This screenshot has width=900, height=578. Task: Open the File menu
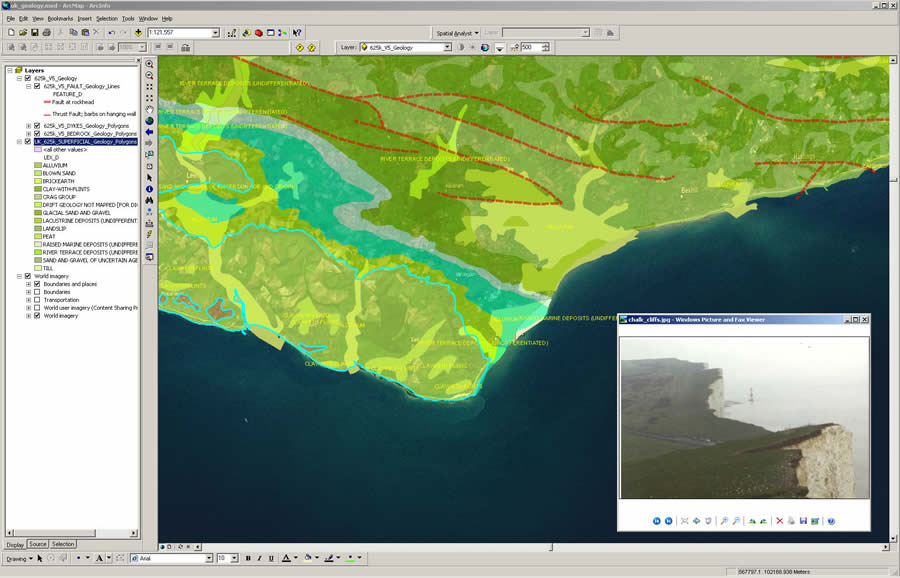[x=10, y=18]
